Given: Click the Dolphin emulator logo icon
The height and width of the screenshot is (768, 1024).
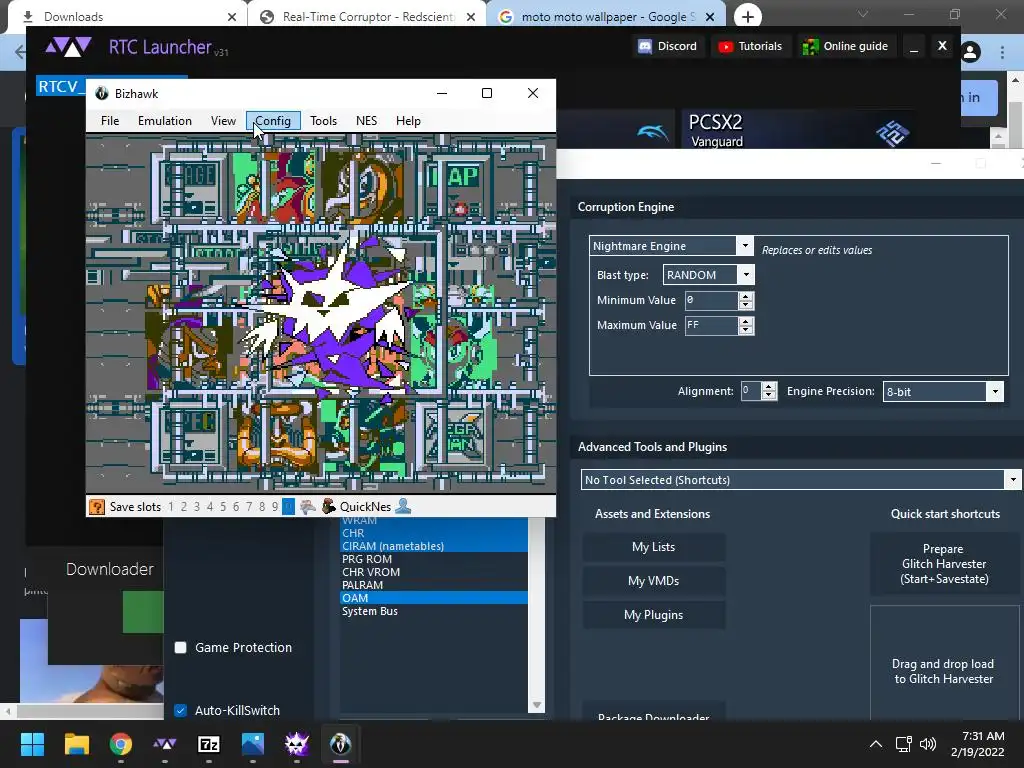Looking at the screenshot, I should [x=652, y=132].
